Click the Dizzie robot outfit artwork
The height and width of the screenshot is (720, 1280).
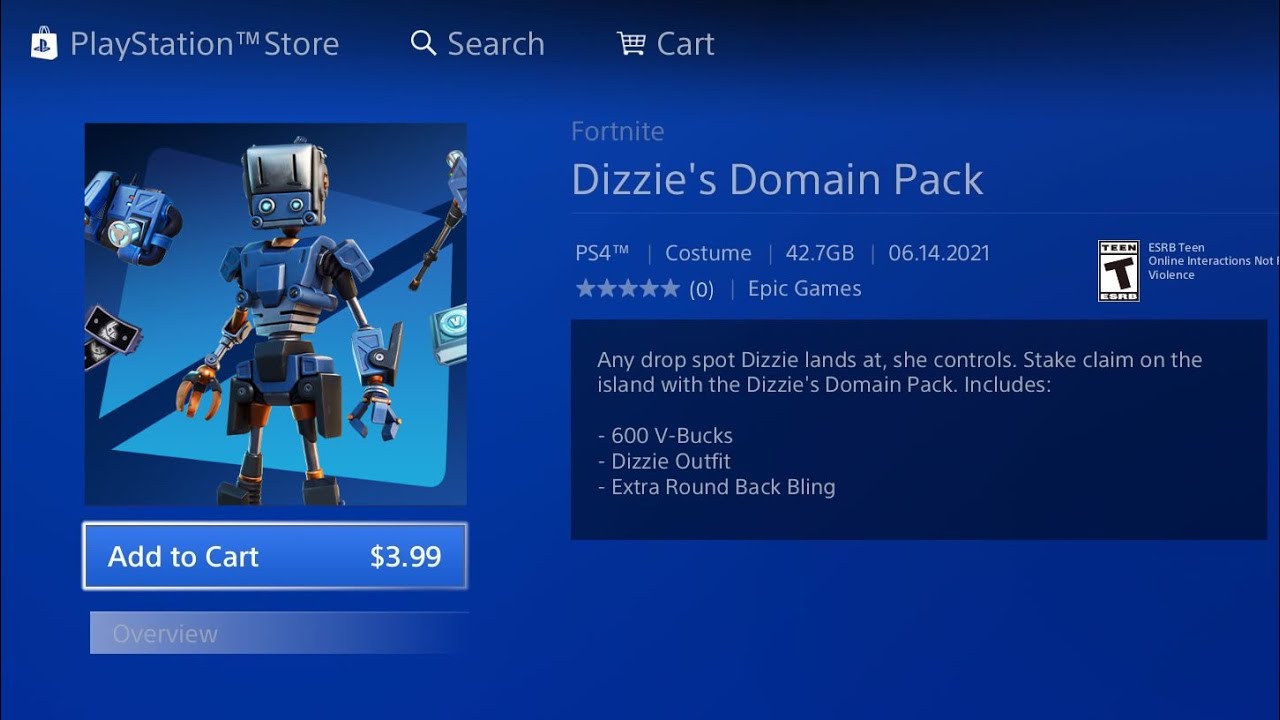(275, 314)
